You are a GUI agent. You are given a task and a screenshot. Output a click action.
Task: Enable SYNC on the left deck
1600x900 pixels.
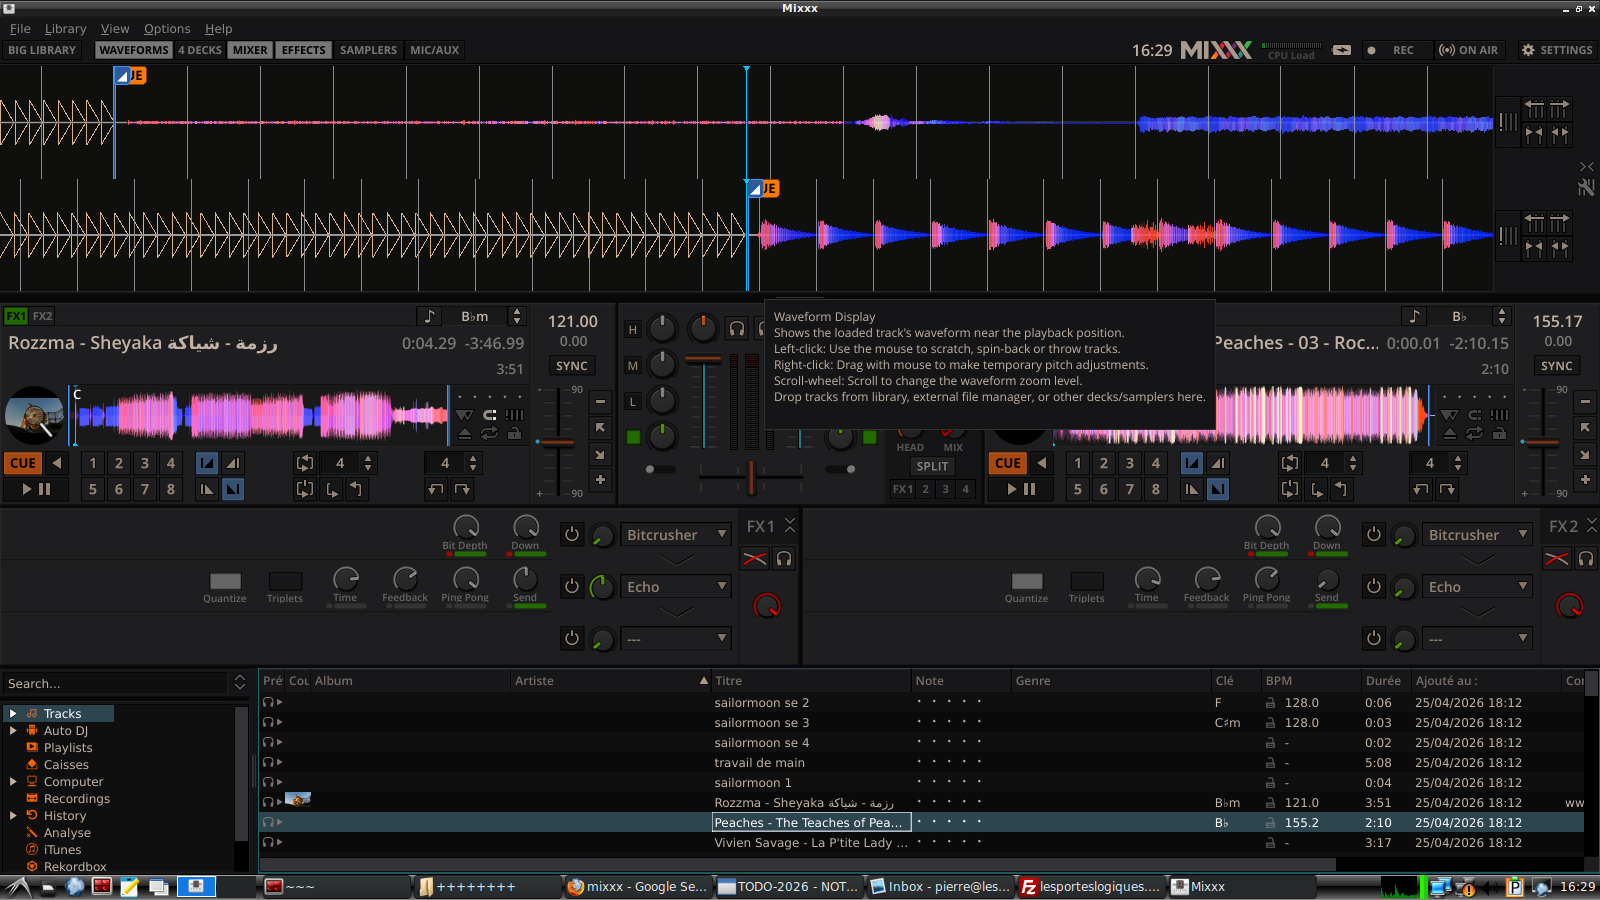pos(571,365)
